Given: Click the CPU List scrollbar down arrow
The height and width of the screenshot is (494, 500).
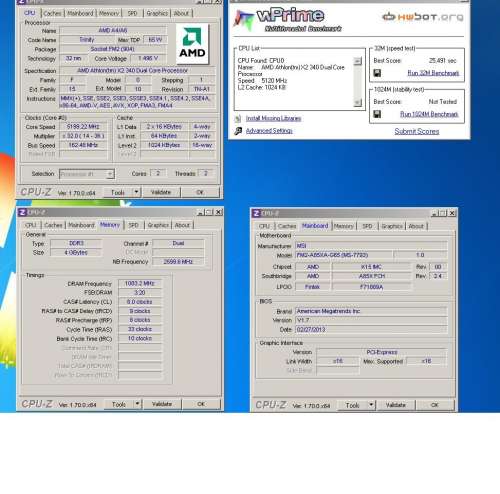Looking at the screenshot, I should coord(357,102).
